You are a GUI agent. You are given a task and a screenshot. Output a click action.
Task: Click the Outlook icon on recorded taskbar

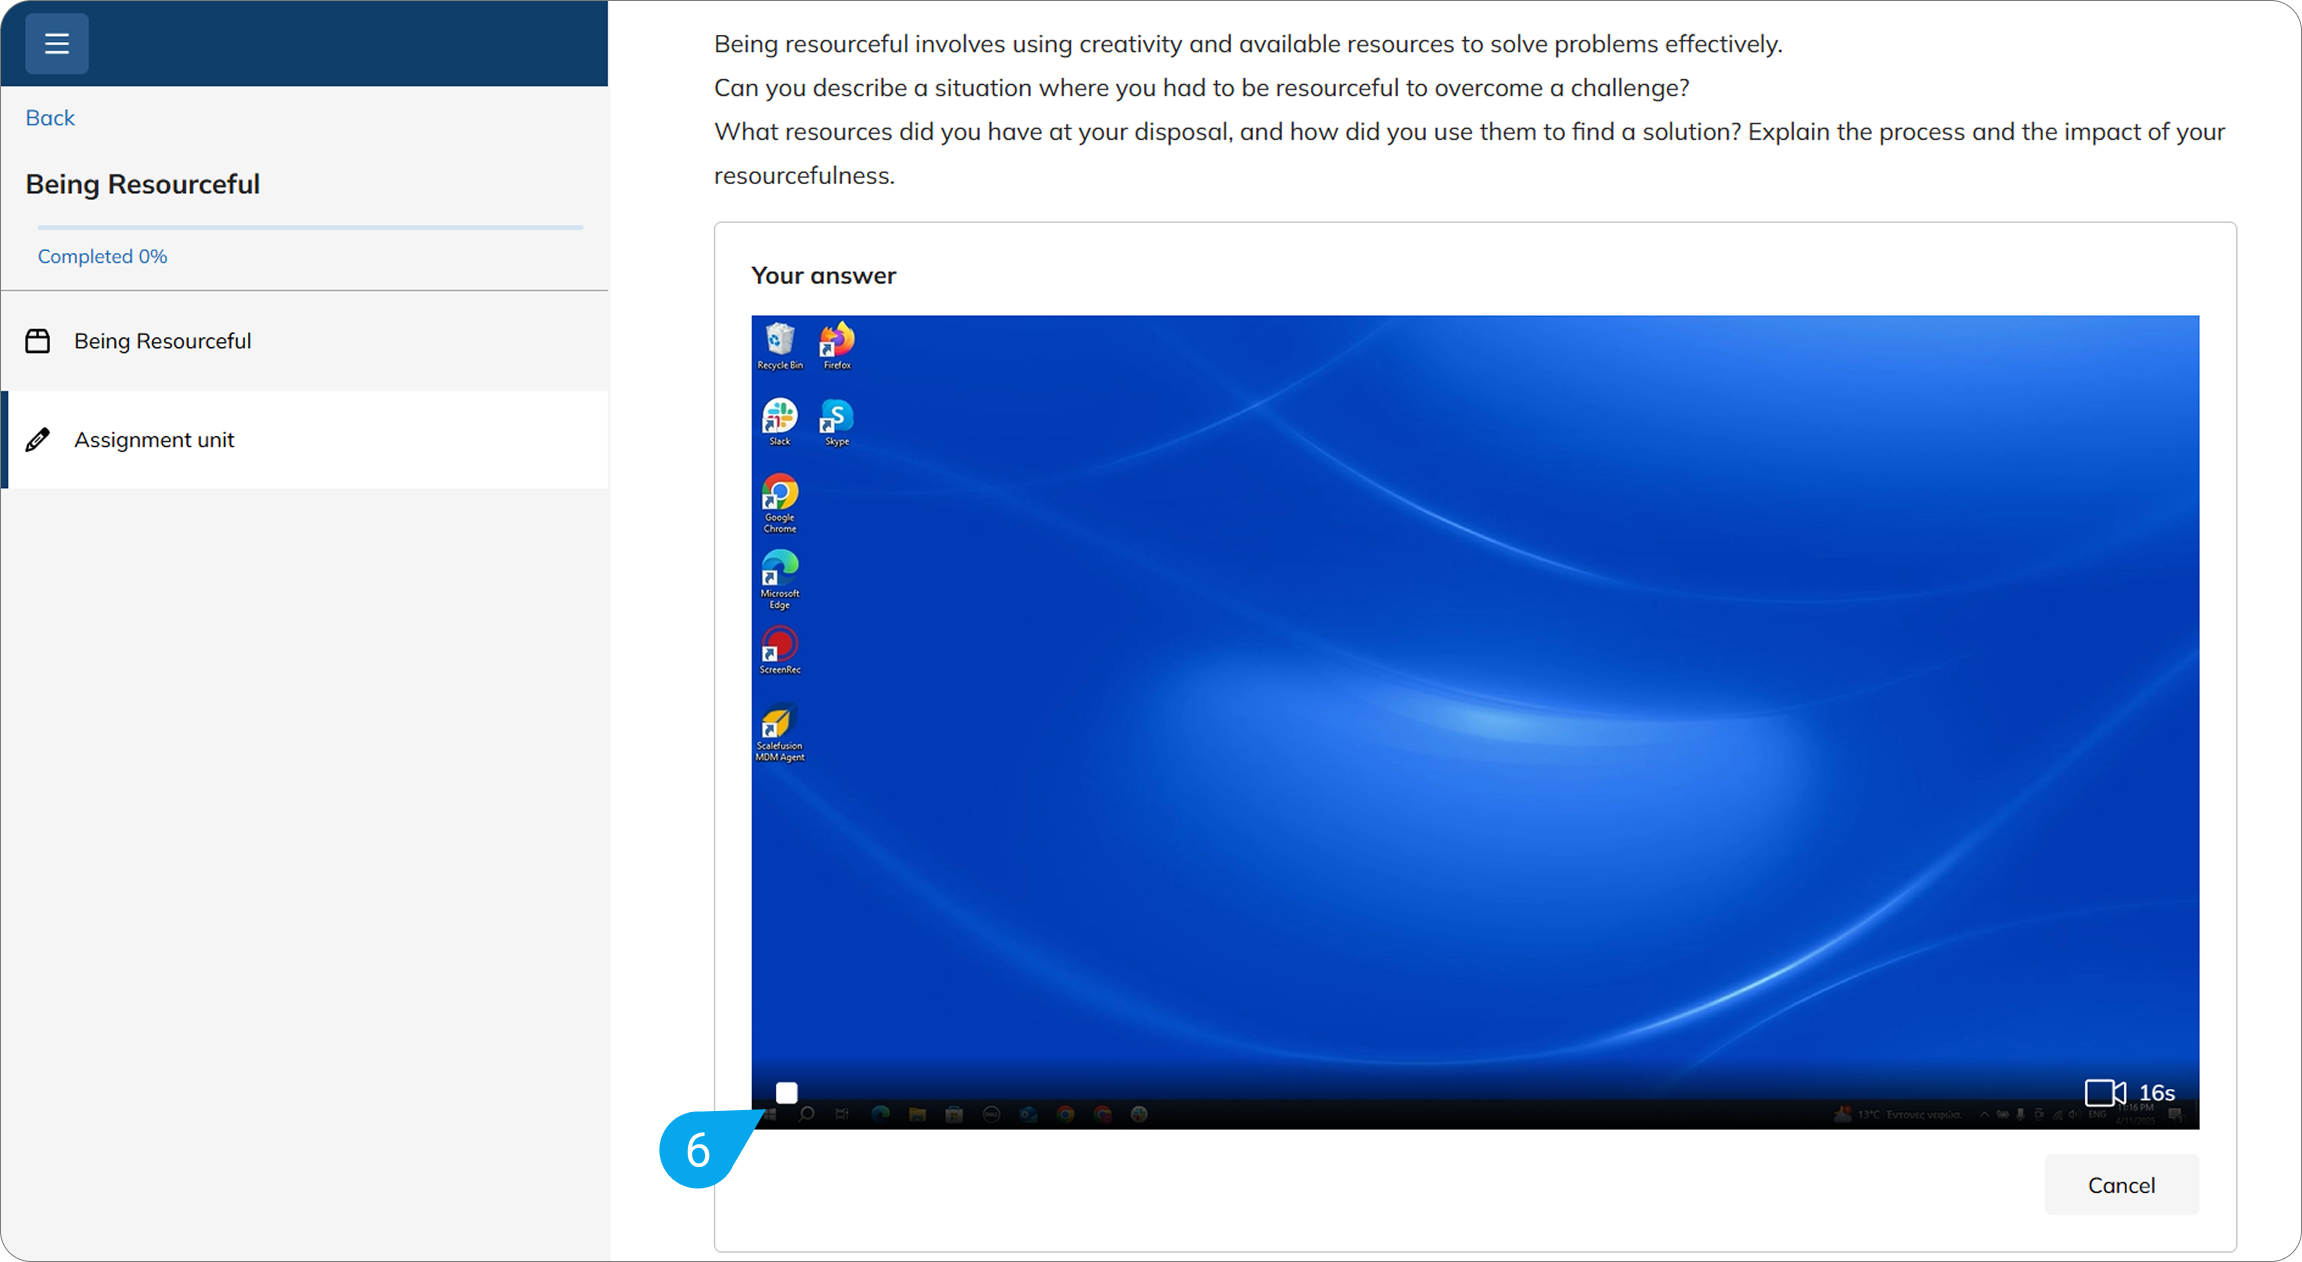[1028, 1114]
